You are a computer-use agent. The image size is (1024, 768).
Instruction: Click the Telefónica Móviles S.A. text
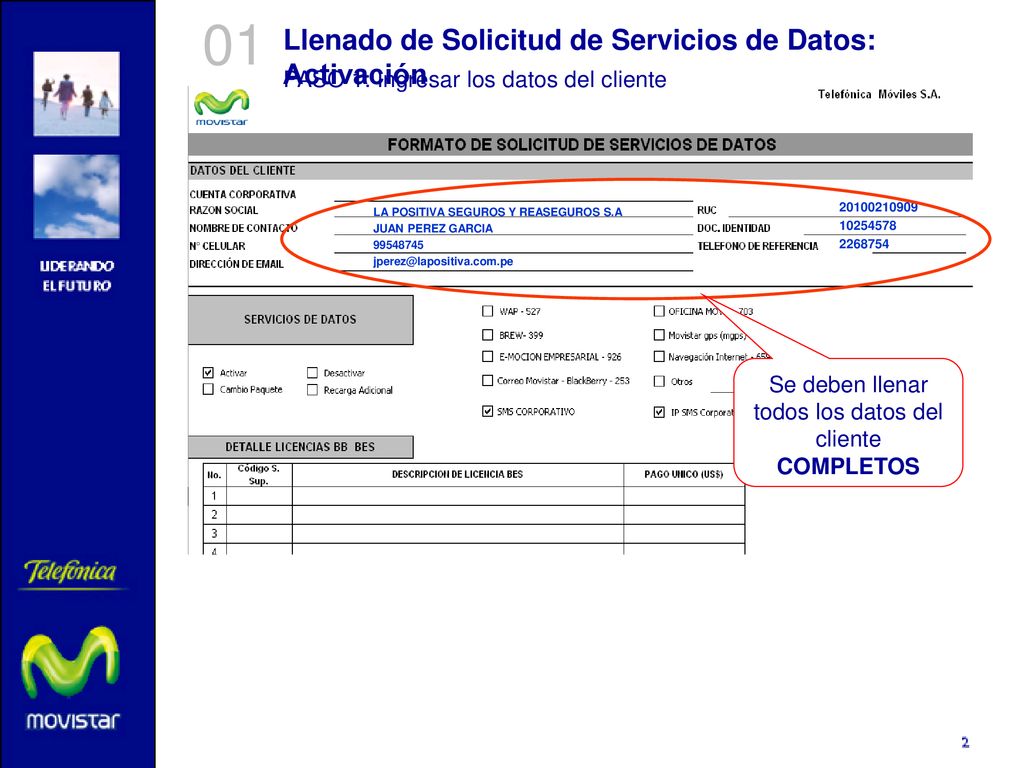(879, 94)
